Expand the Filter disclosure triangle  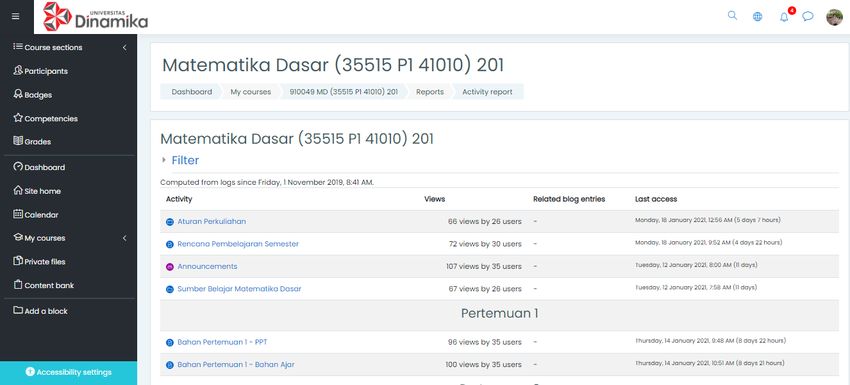(x=164, y=160)
